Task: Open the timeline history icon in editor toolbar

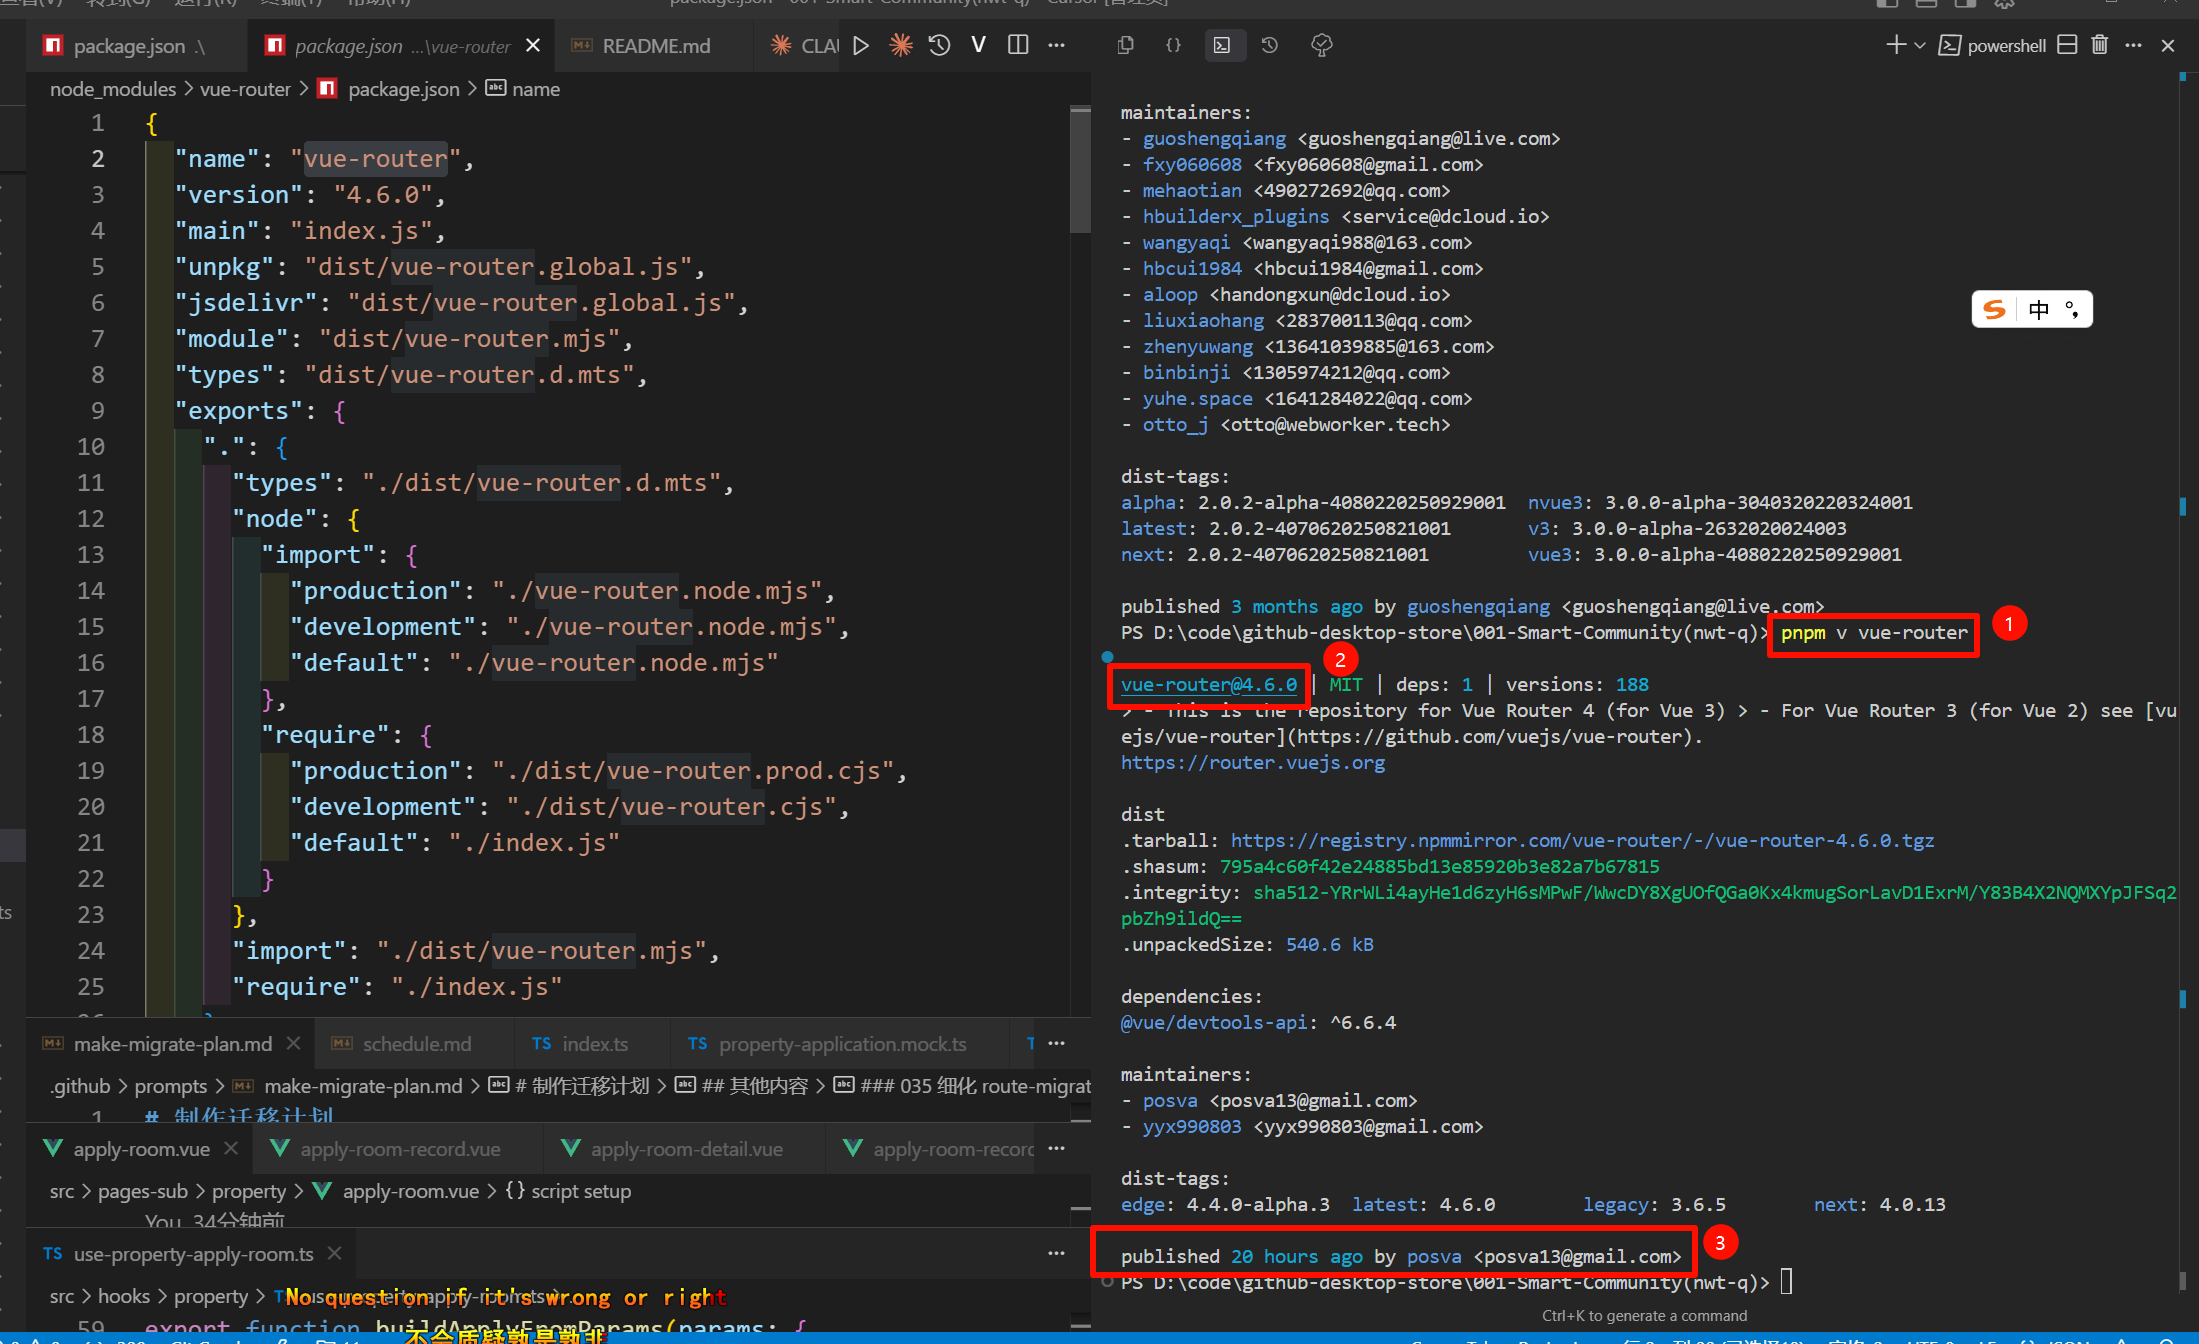Action: (x=939, y=46)
